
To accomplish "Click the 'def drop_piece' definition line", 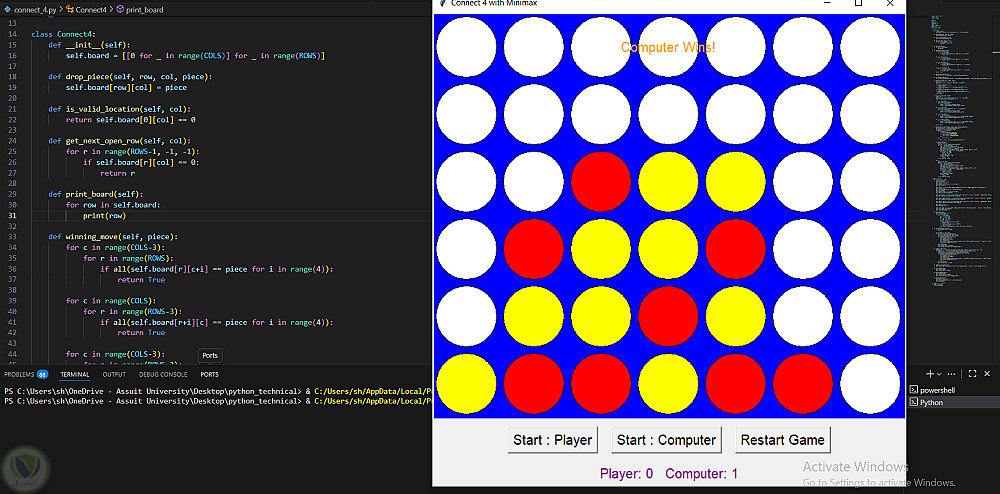I will 130,77.
